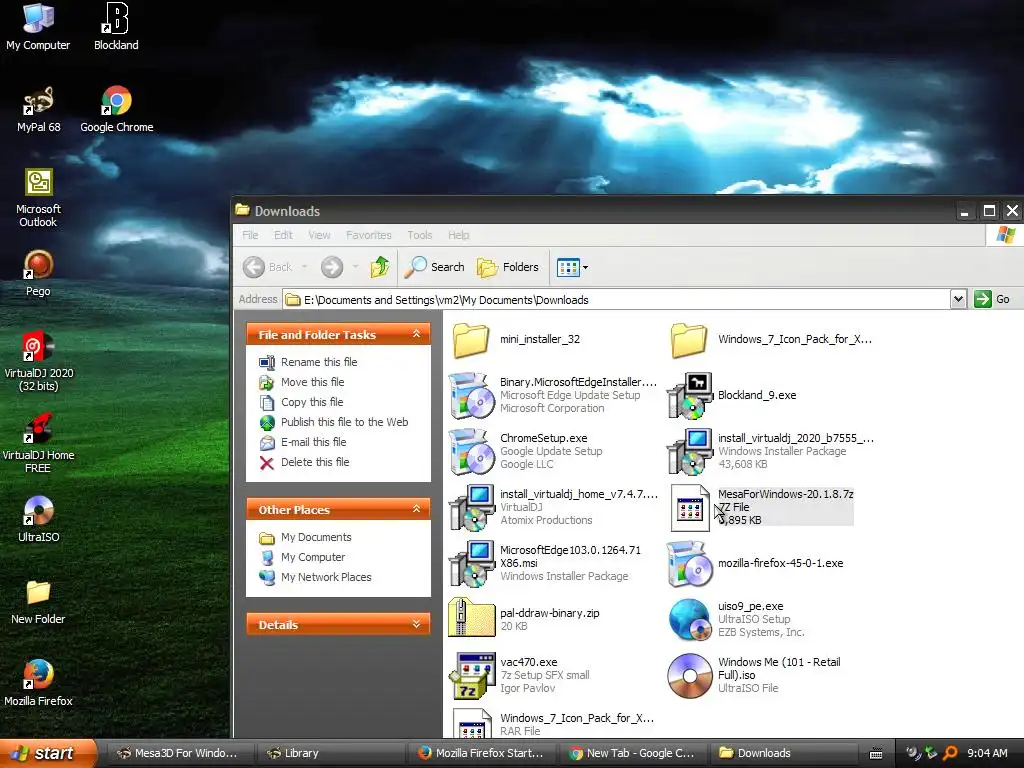Screen dimensions: 1024x768
Task: Click Delete this file
Action: [x=315, y=462]
